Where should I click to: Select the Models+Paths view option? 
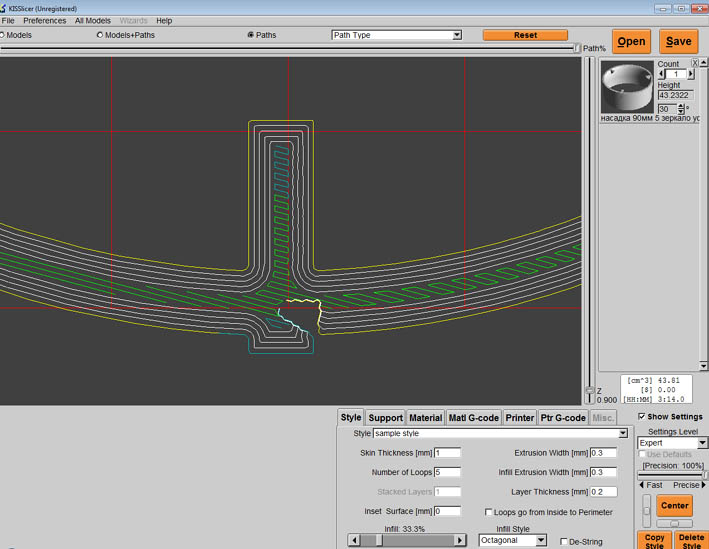tap(100, 35)
